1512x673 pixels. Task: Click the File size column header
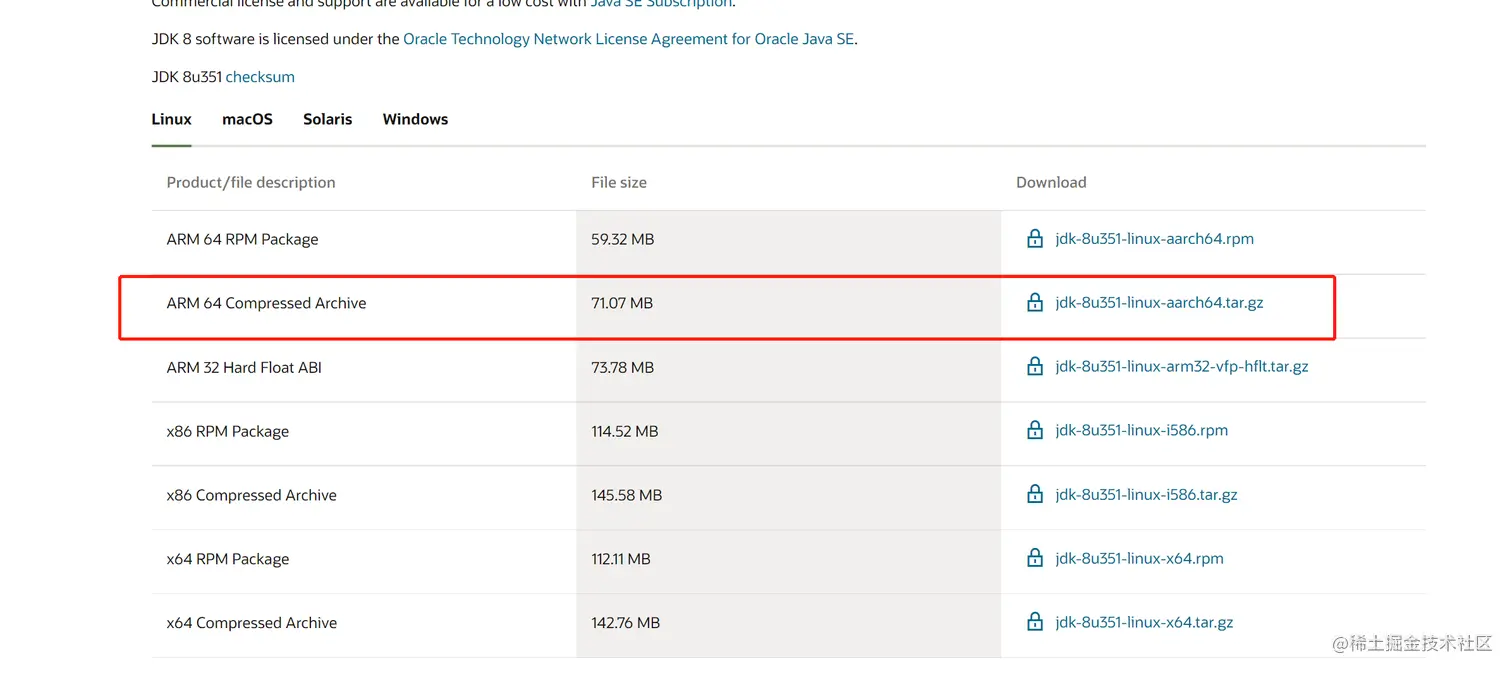(619, 182)
